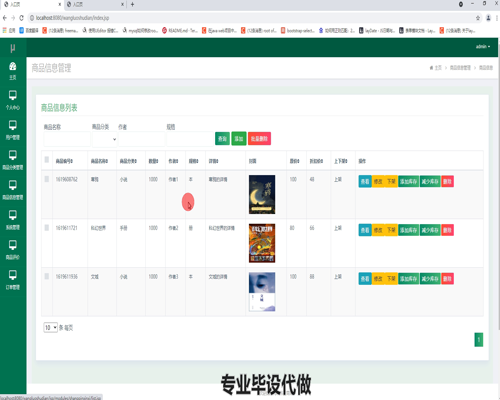Open the bootstrap-select bookmark

[298, 30]
